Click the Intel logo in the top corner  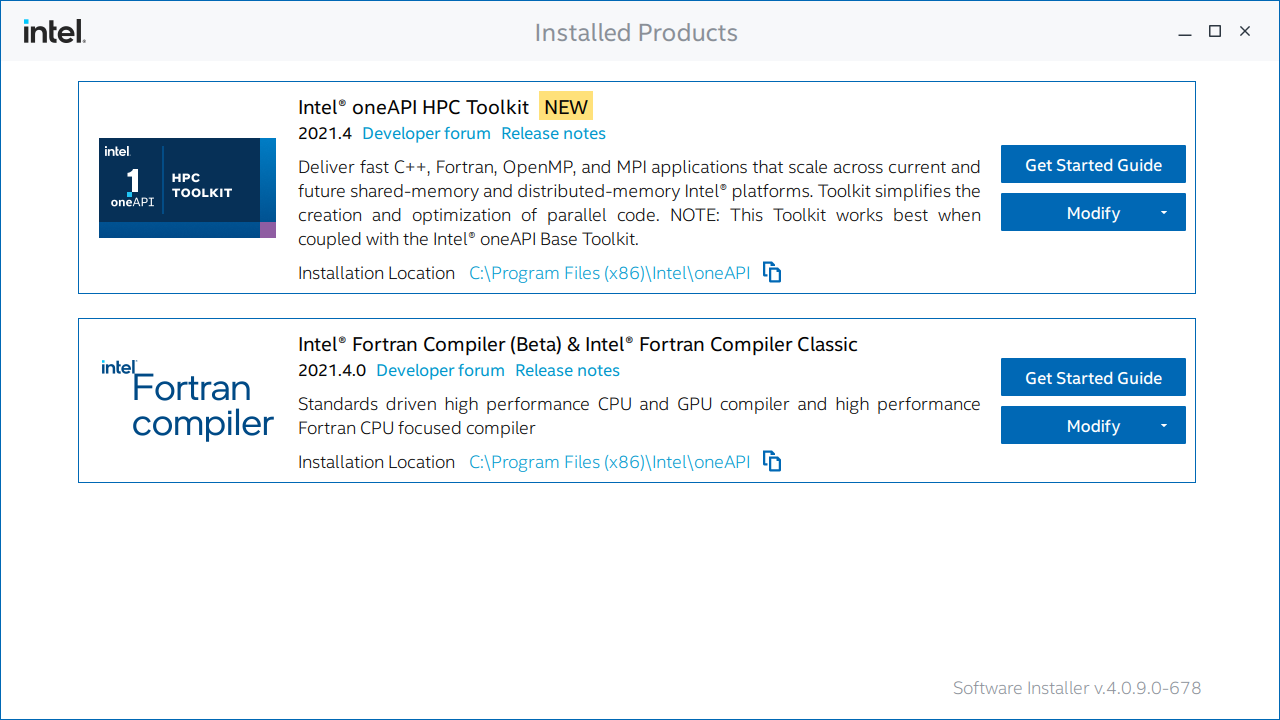[54, 31]
